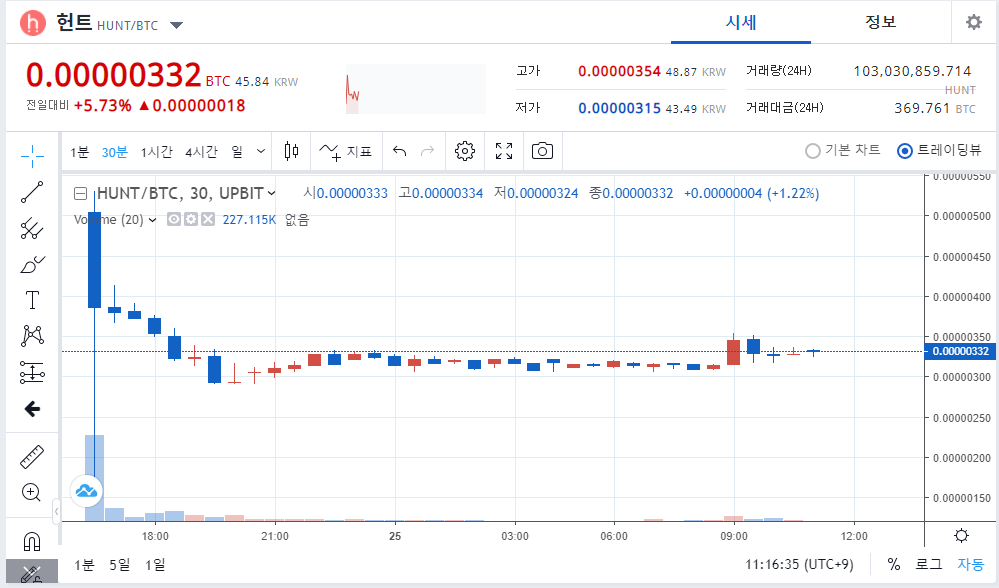Screen dimensions: 999x588
Task: Click the drawing lock pencil icon
Action: tap(32, 573)
